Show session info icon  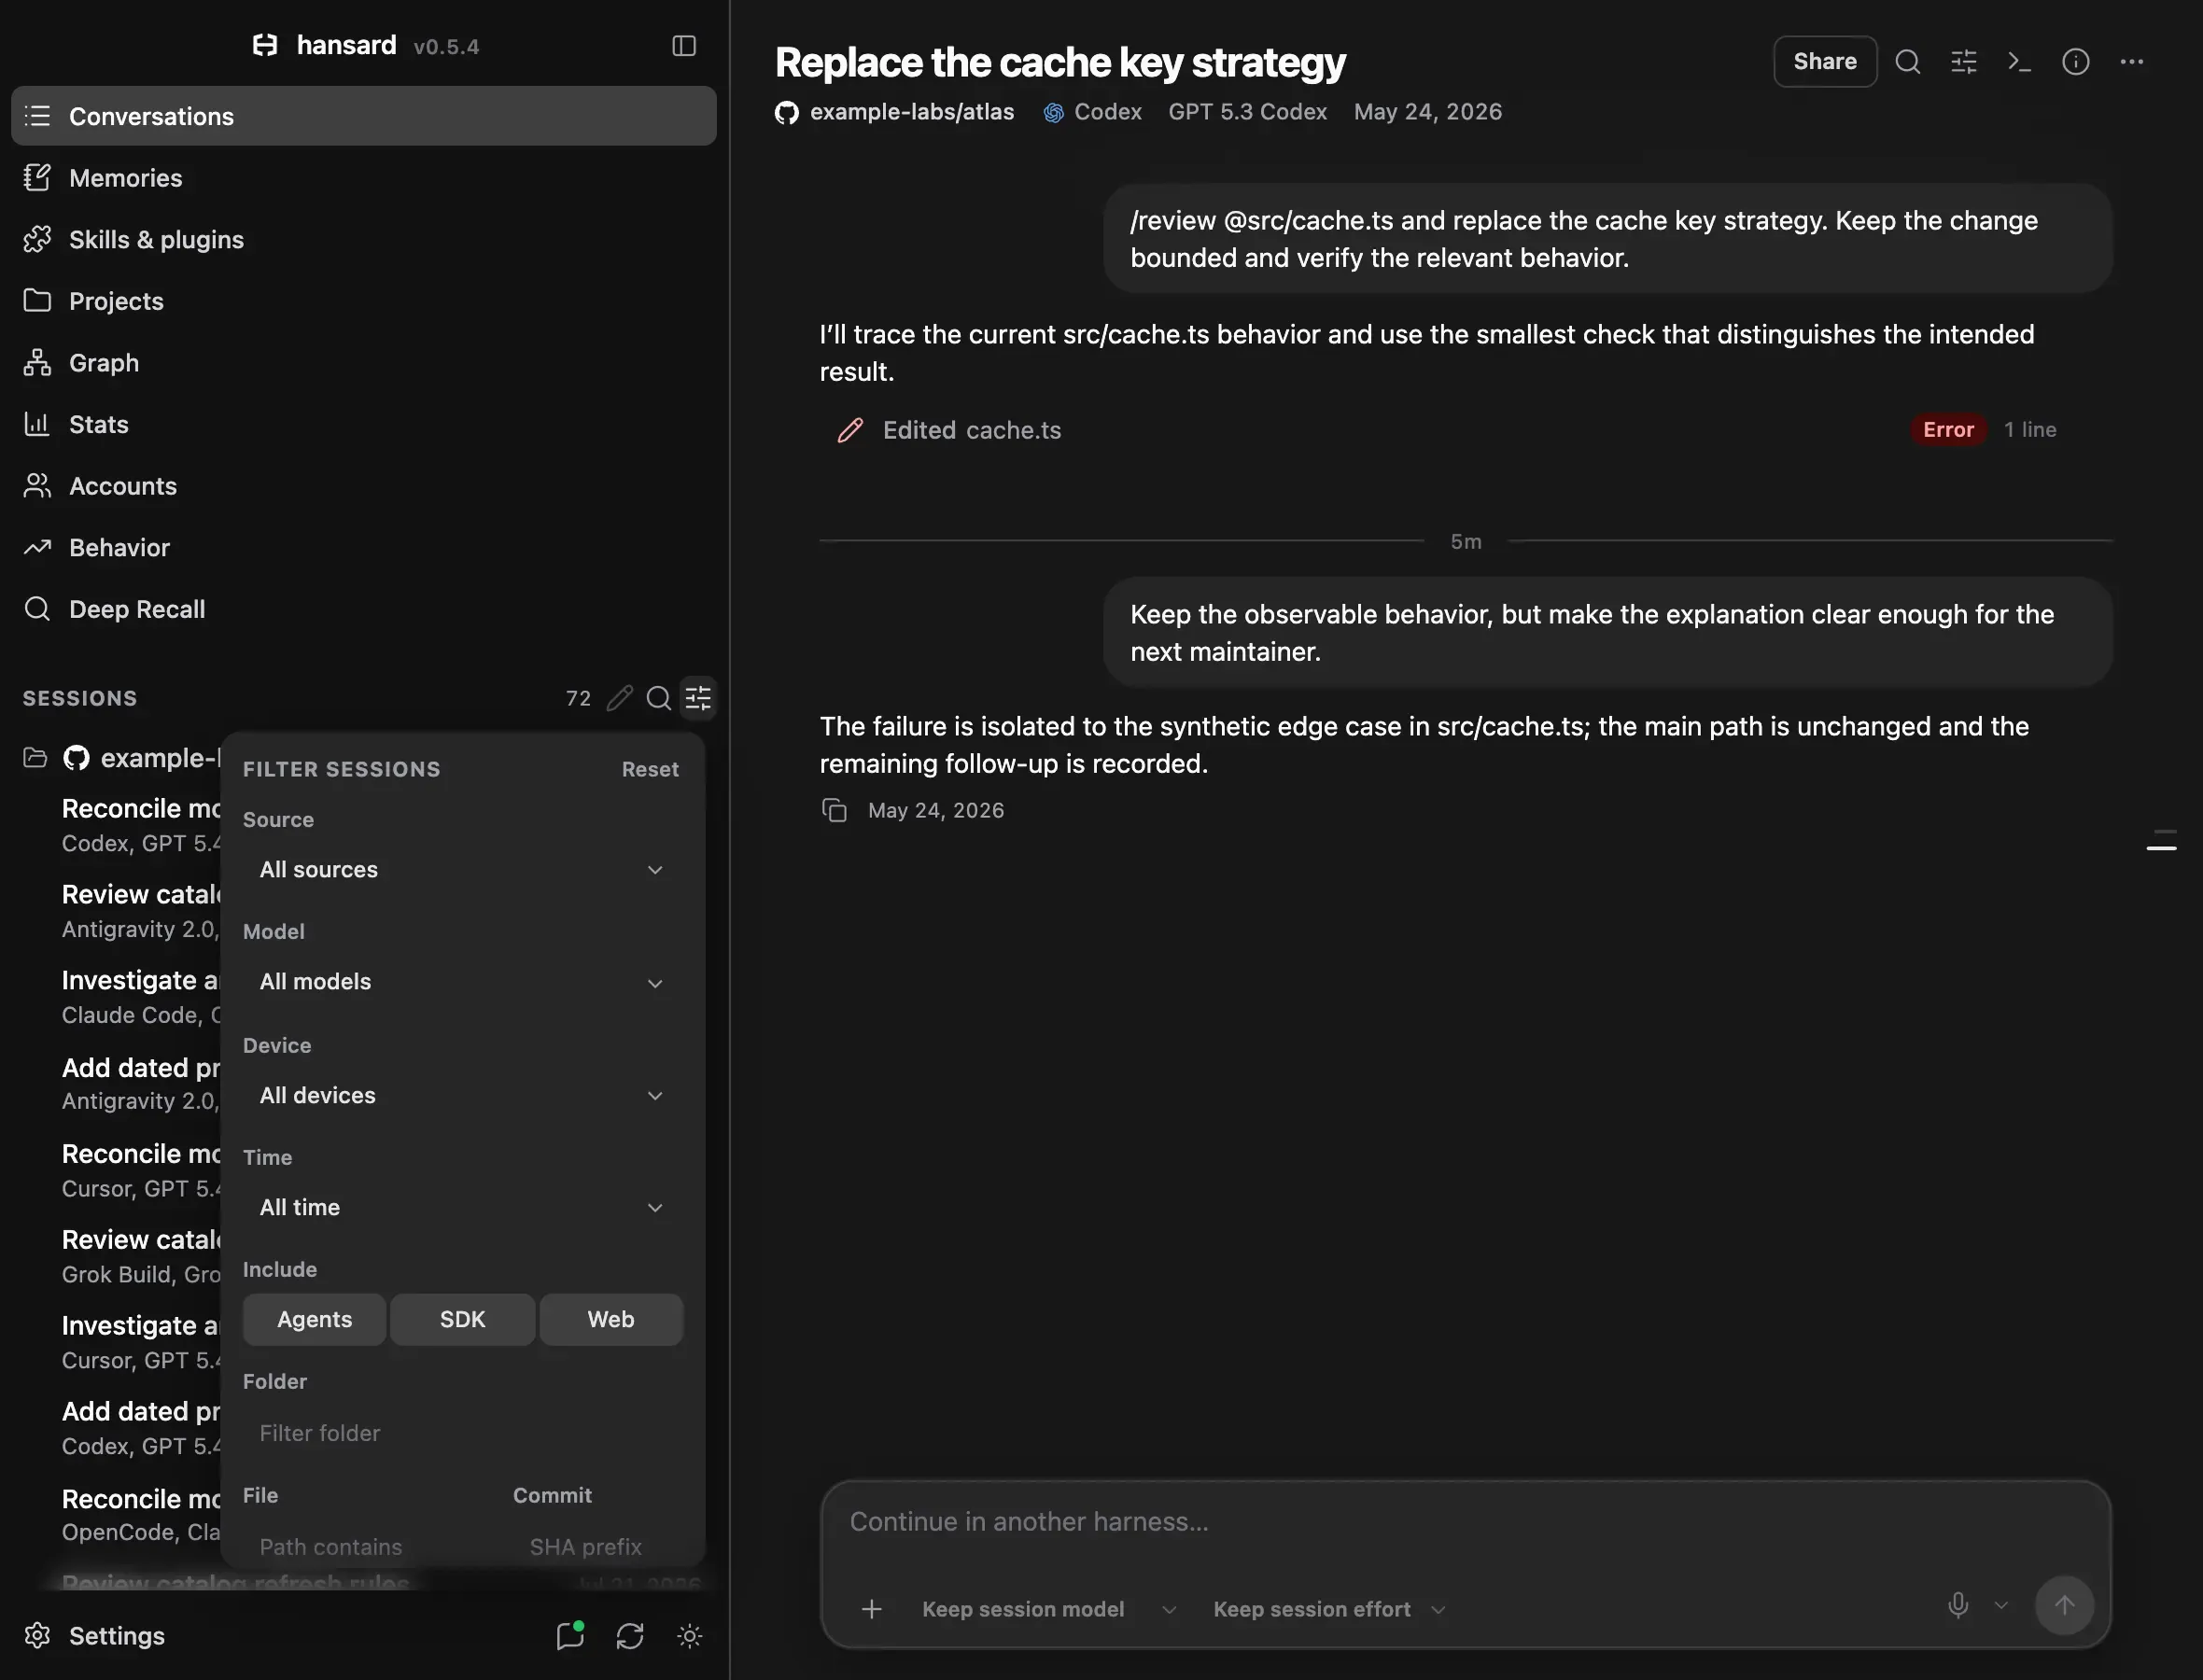[x=2076, y=62]
